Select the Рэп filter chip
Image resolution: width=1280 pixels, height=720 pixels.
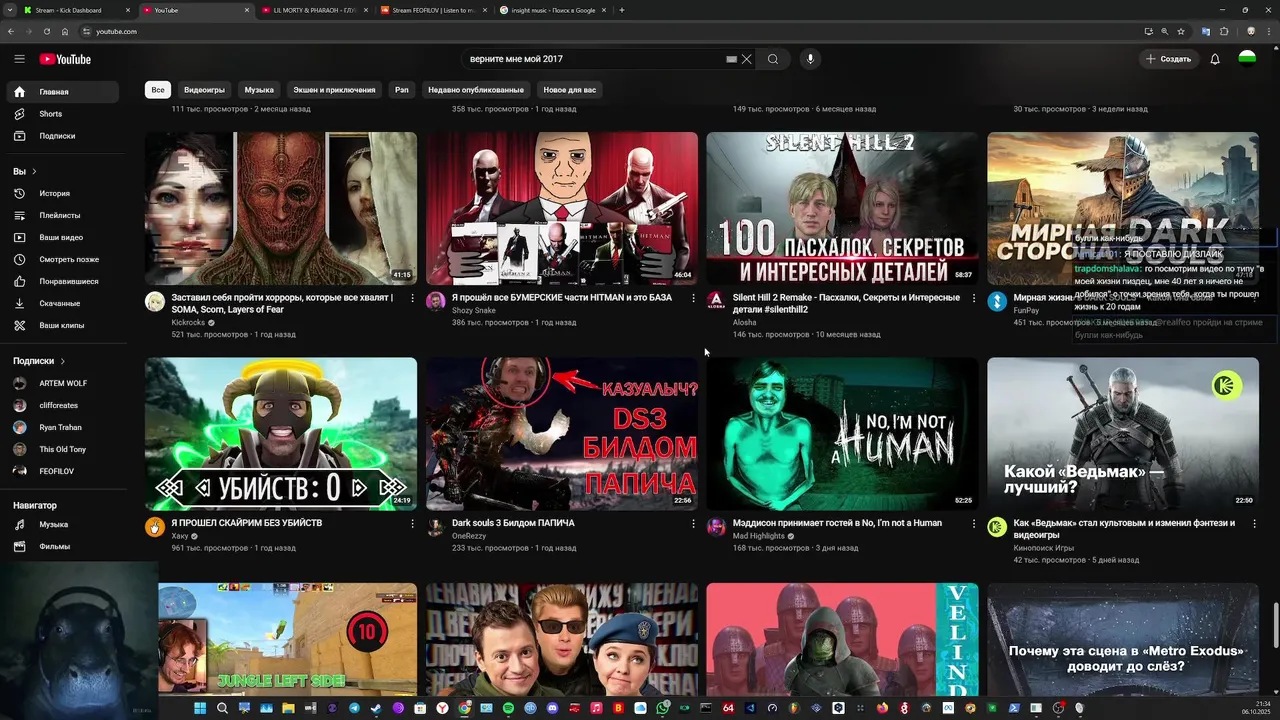pyautogui.click(x=401, y=90)
